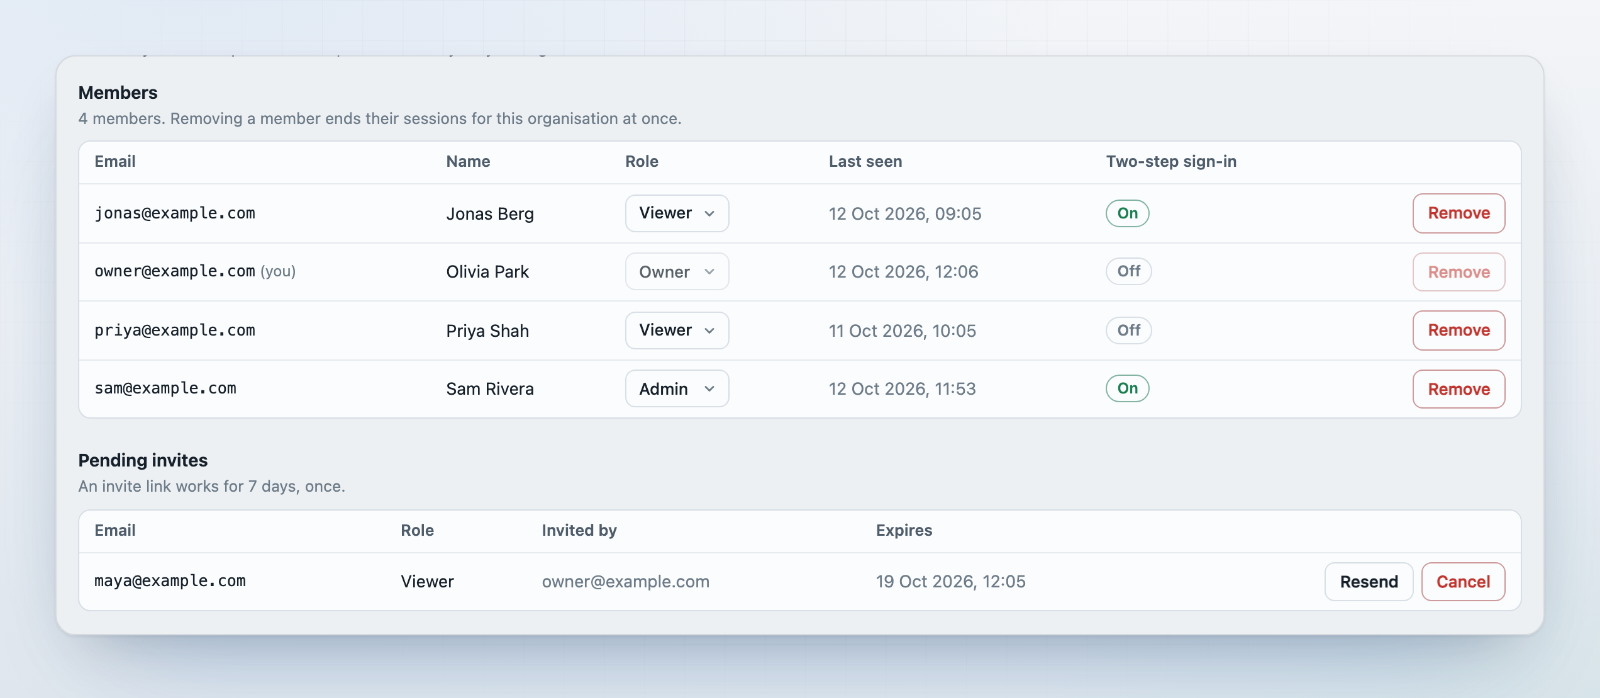Viewport: 1600px width, 698px height.
Task: Click the On badge in Jonas Berg's row
Action: 1127,213
